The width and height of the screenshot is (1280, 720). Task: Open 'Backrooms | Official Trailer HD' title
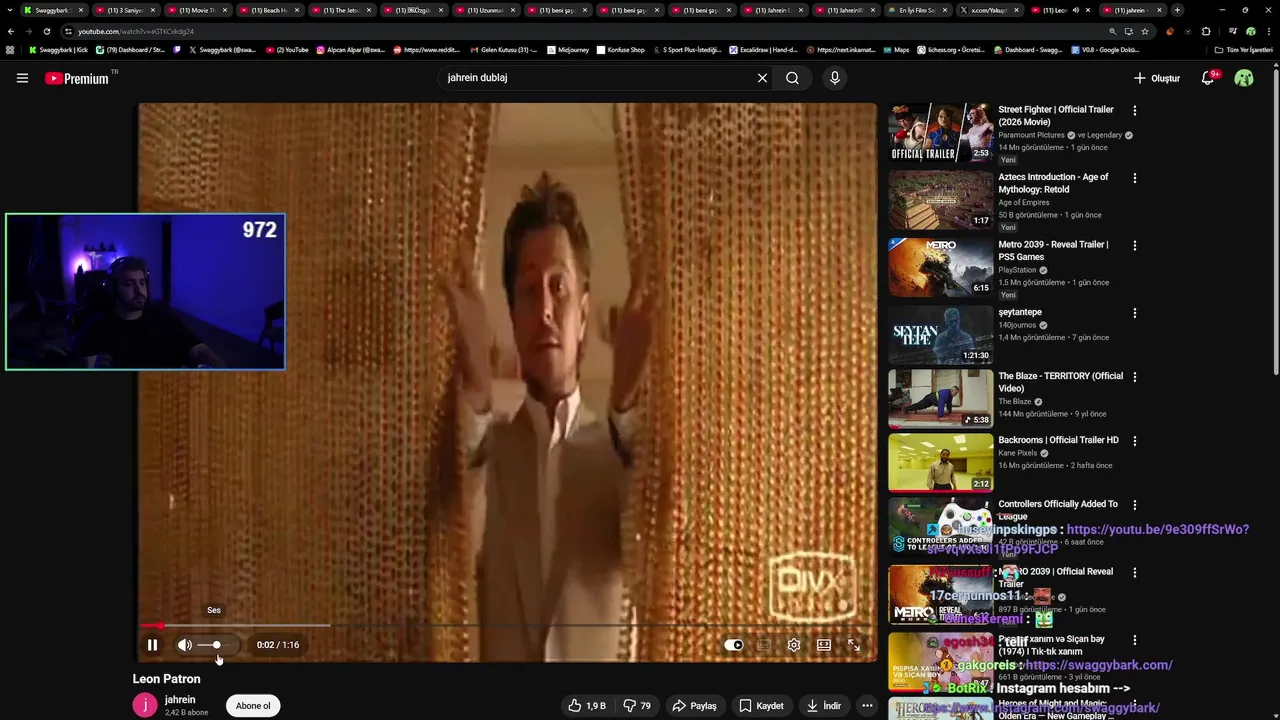point(1058,440)
